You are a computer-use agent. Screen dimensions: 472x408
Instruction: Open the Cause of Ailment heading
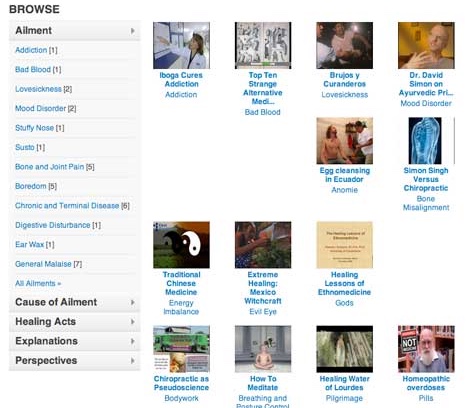click(56, 302)
